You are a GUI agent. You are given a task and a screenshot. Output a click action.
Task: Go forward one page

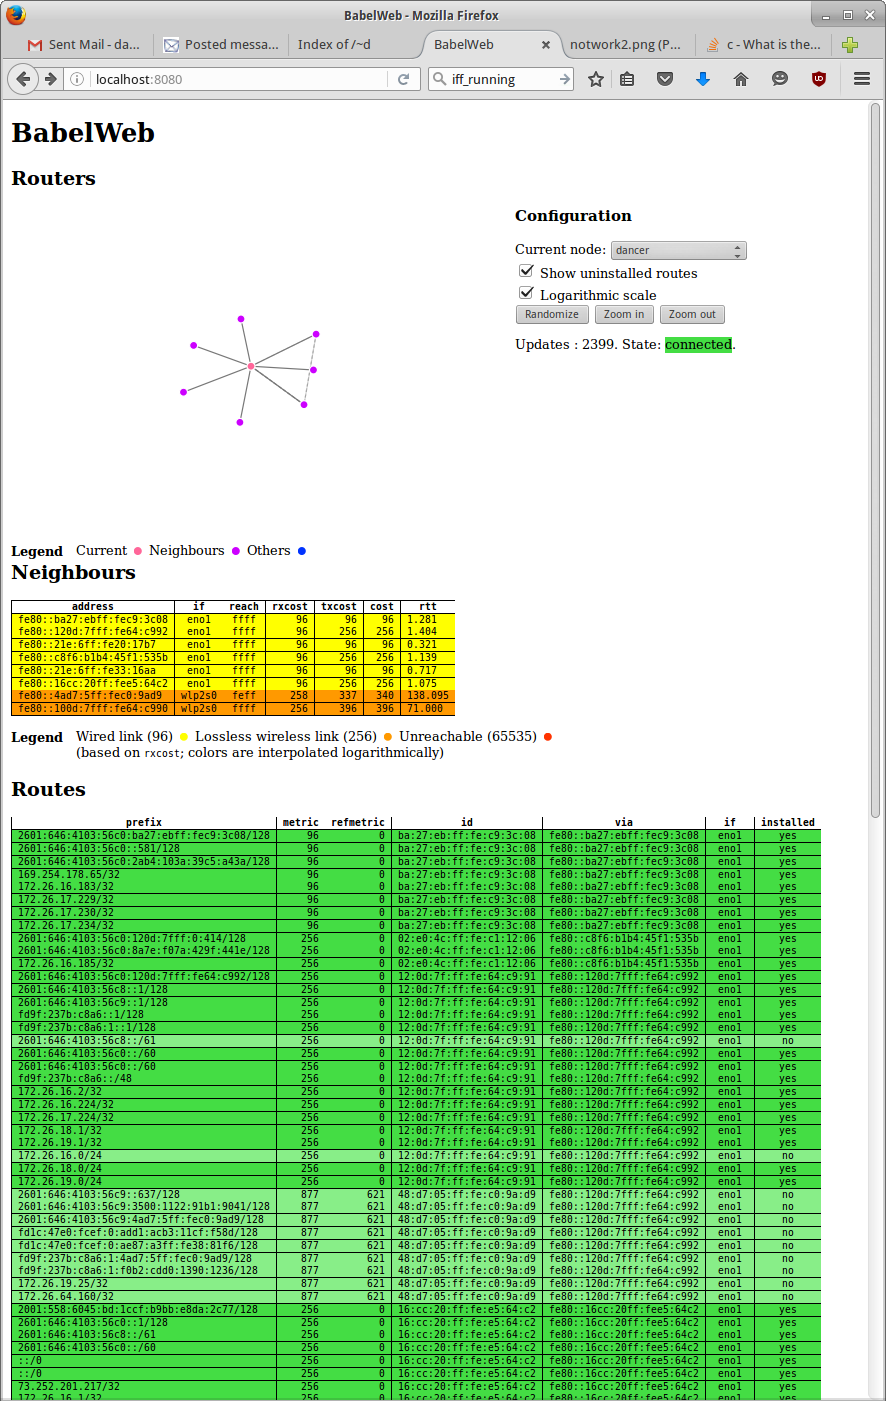coord(50,79)
